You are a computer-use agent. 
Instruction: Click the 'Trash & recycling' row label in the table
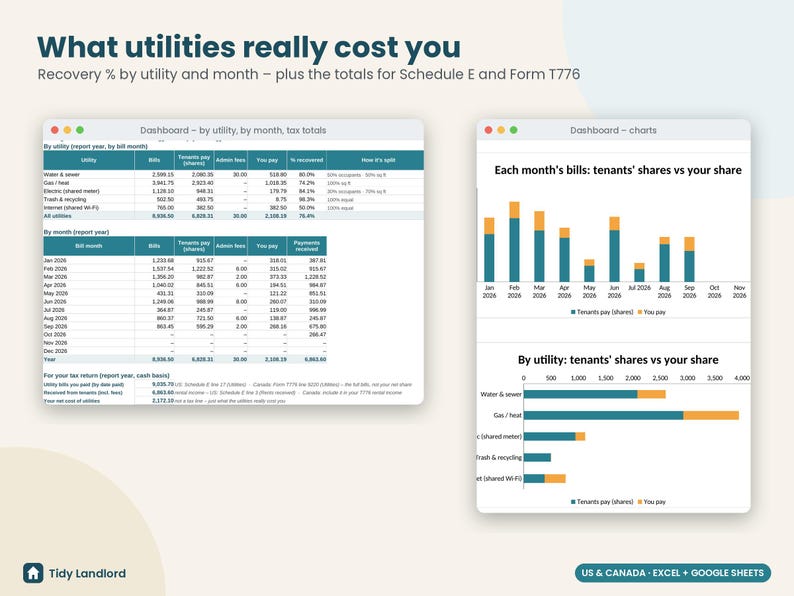[65, 200]
